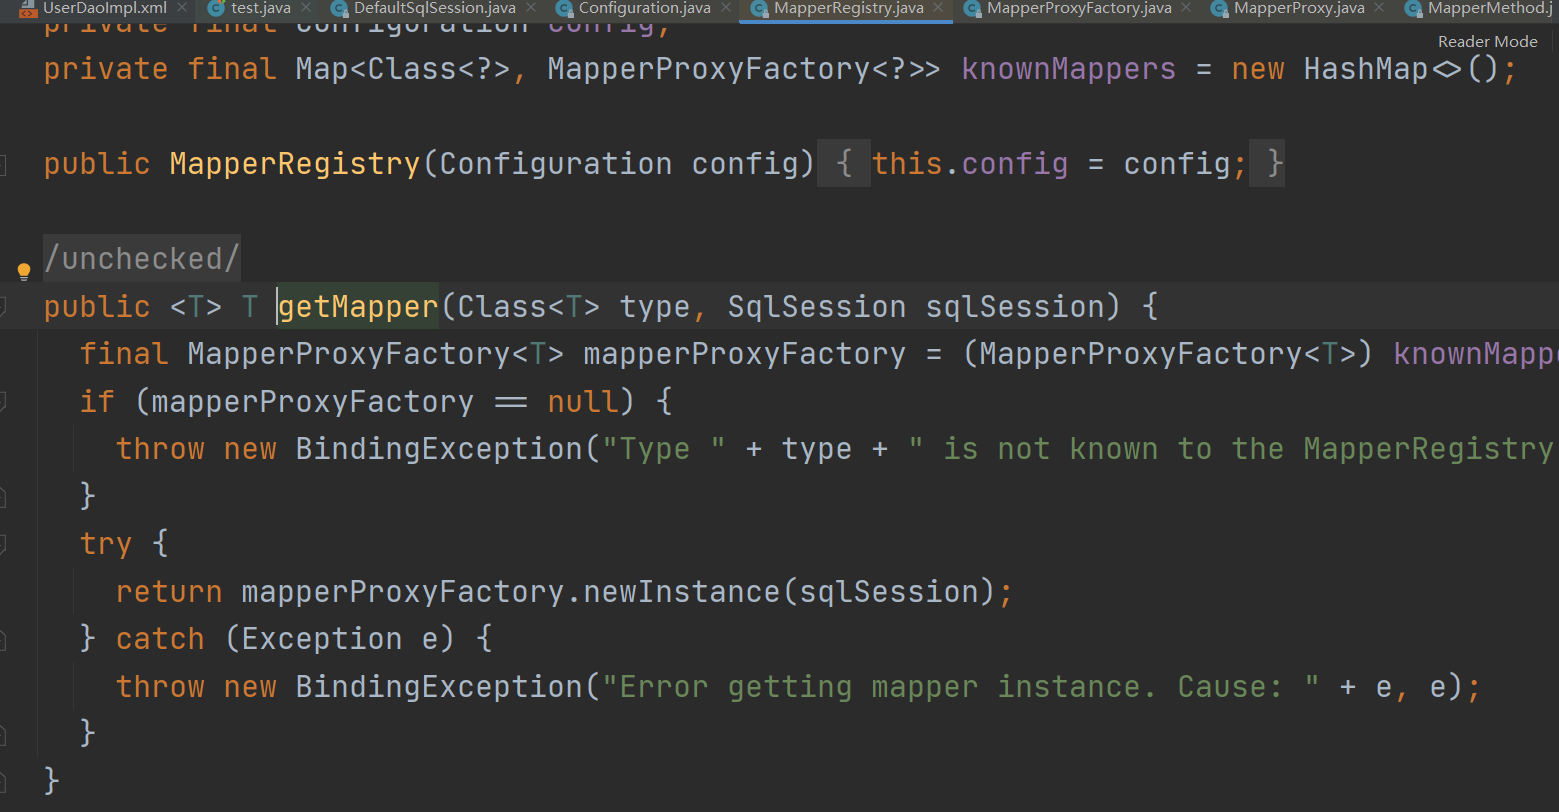Screen dimensions: 1559x812
Task: Open the MapperProxy.java tab
Action: pos(1299,8)
